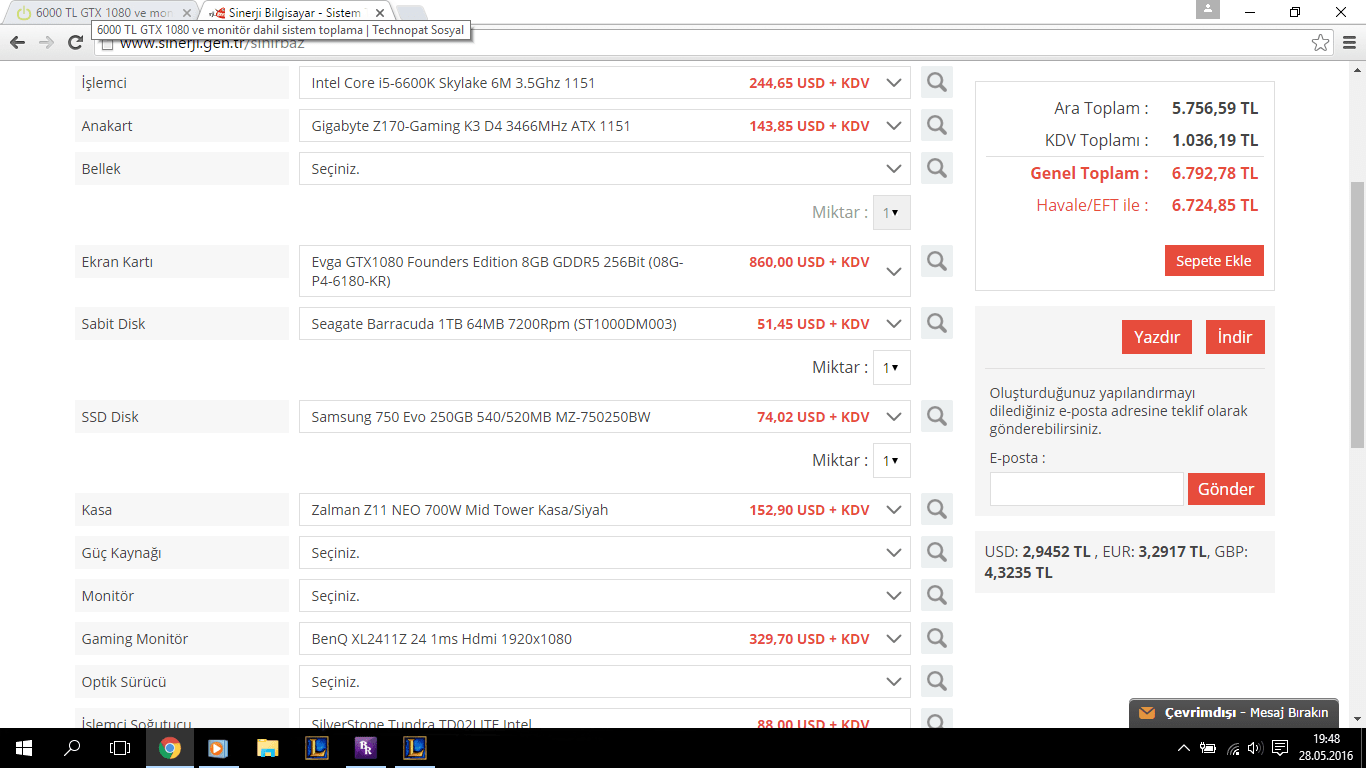
Task: Open product search for Bellek row
Action: pos(937,169)
